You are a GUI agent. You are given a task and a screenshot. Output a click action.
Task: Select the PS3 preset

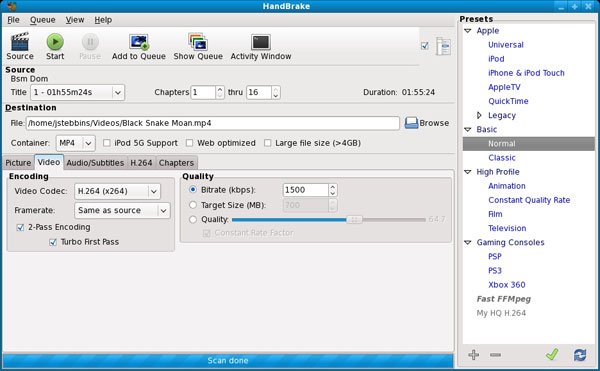(494, 271)
